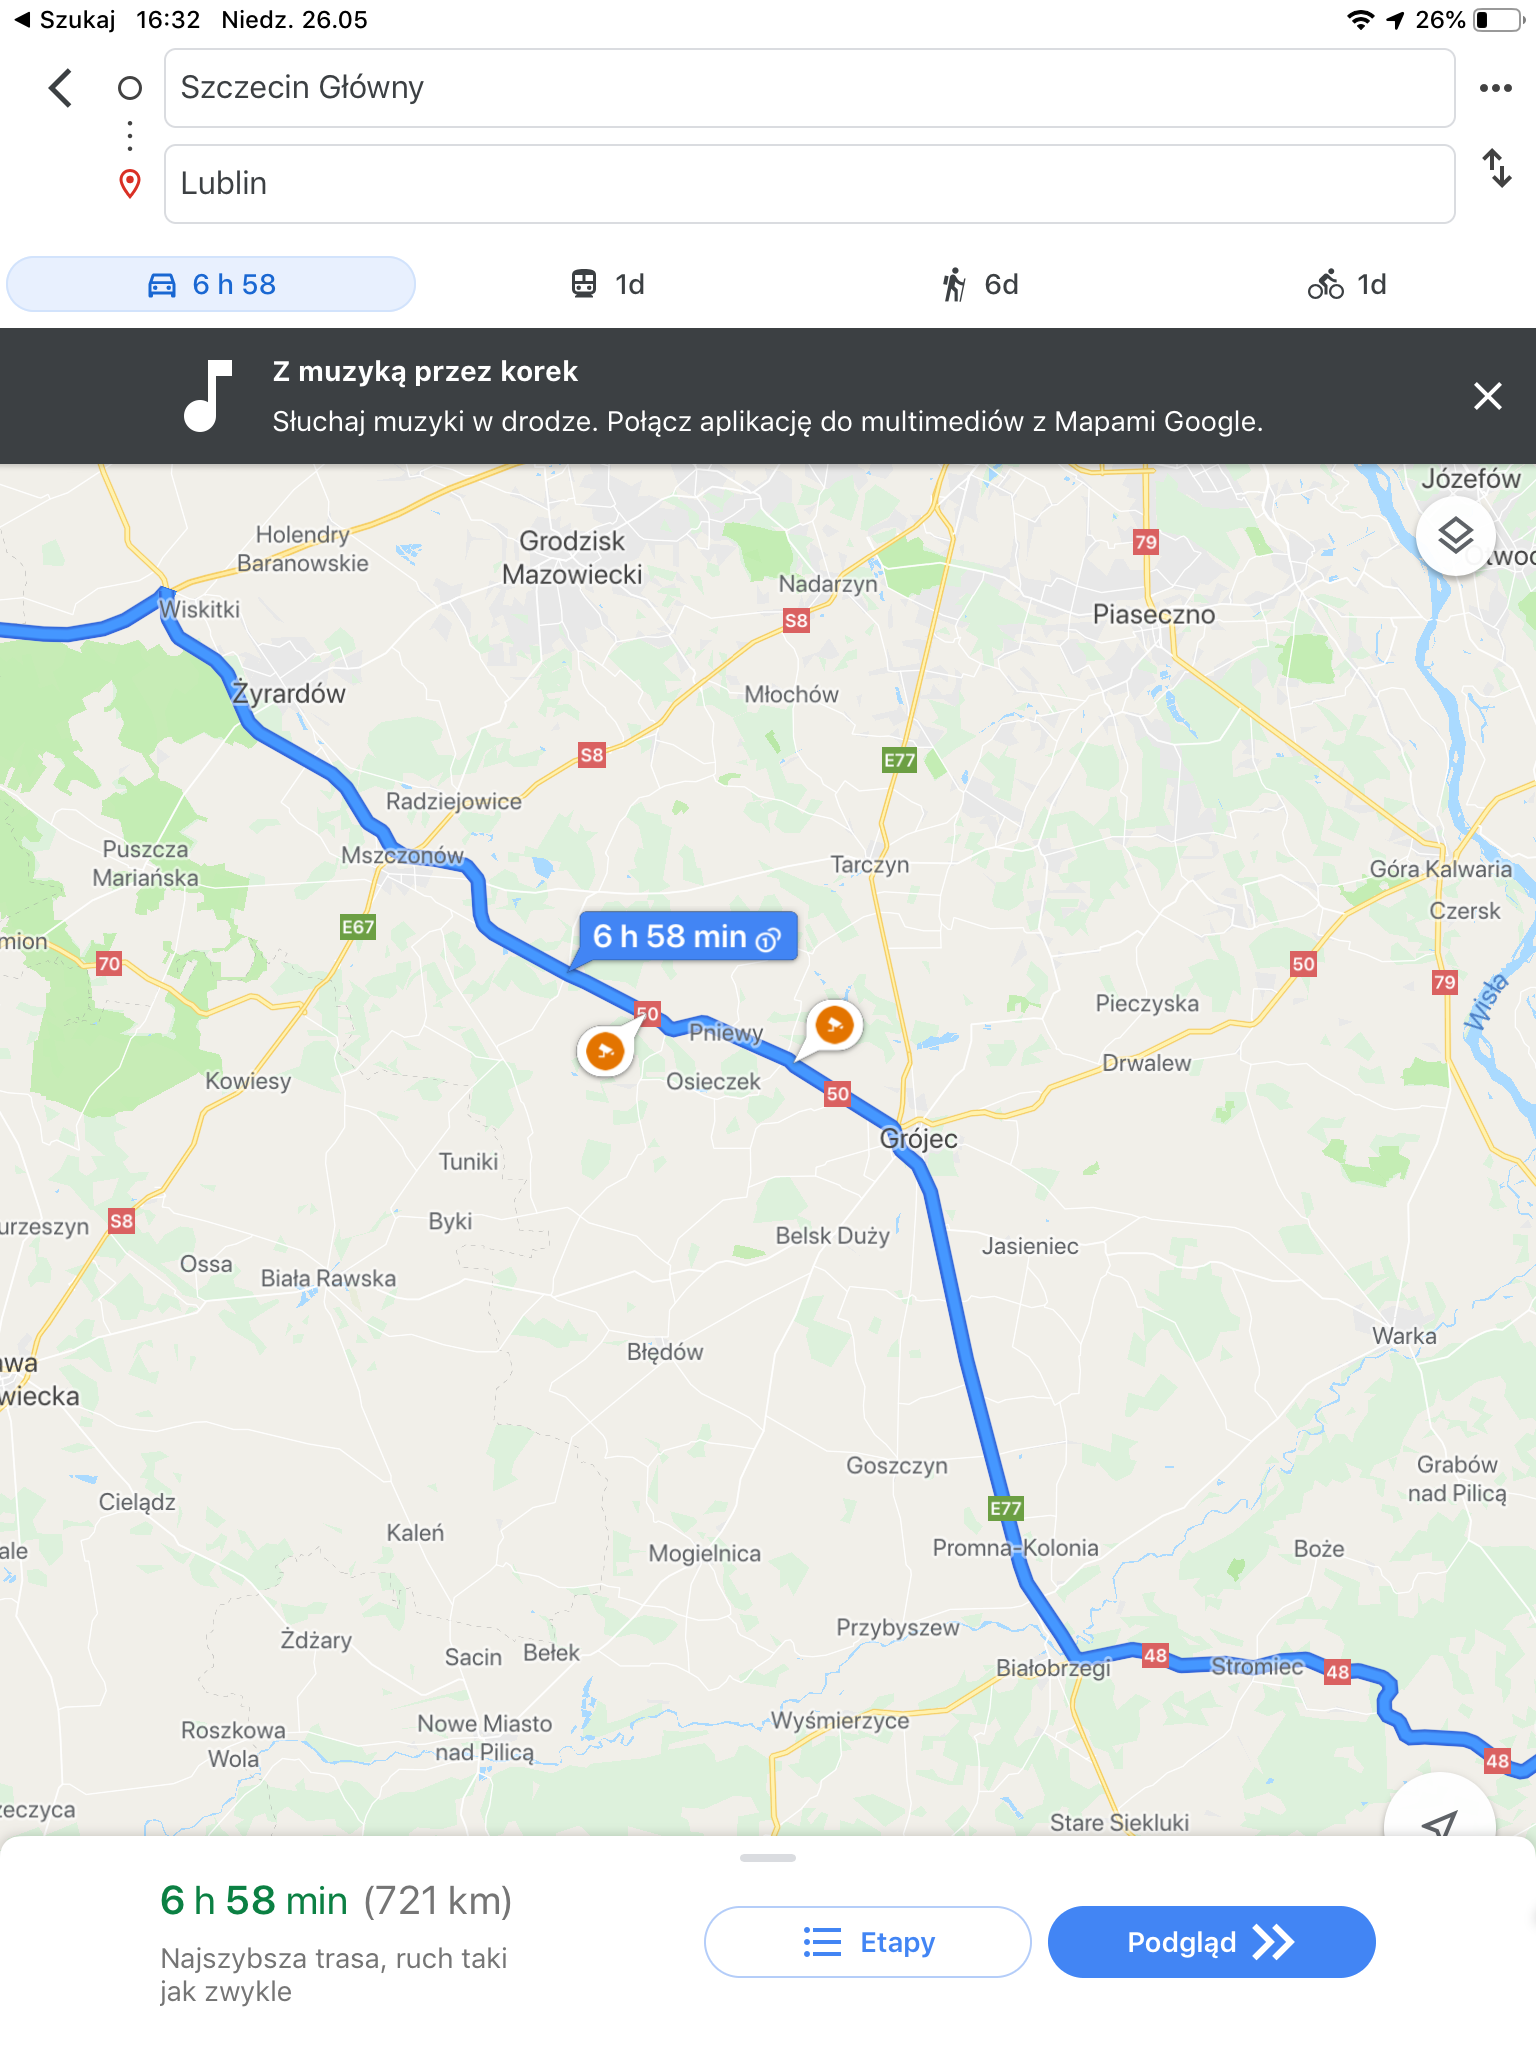
Task: Tap the Z muzyką przez korek banner
Action: tap(768, 396)
